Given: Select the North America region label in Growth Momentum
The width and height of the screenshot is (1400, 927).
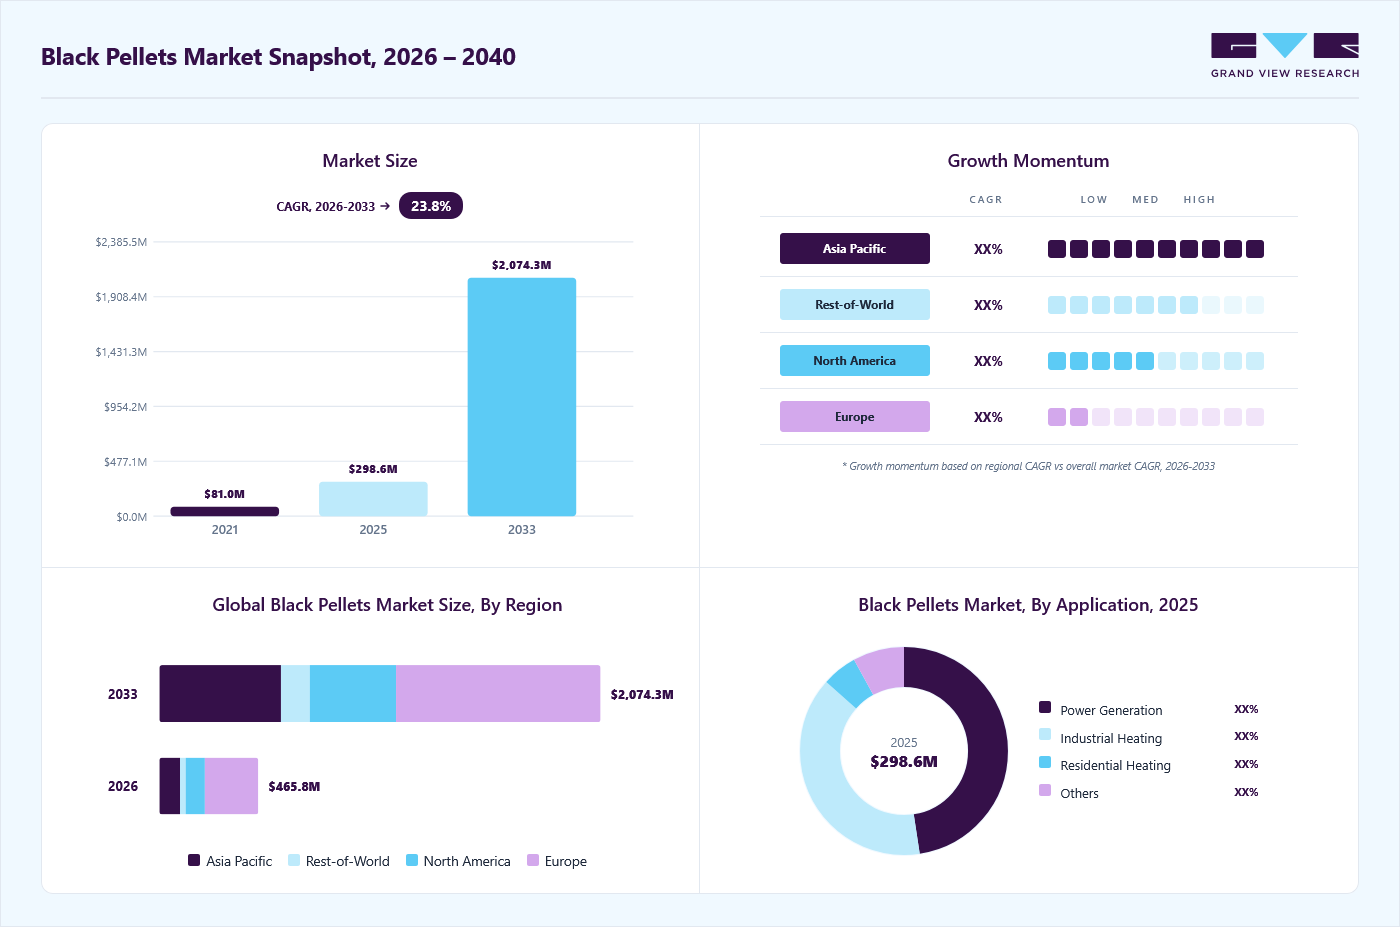Looking at the screenshot, I should coord(855,361).
